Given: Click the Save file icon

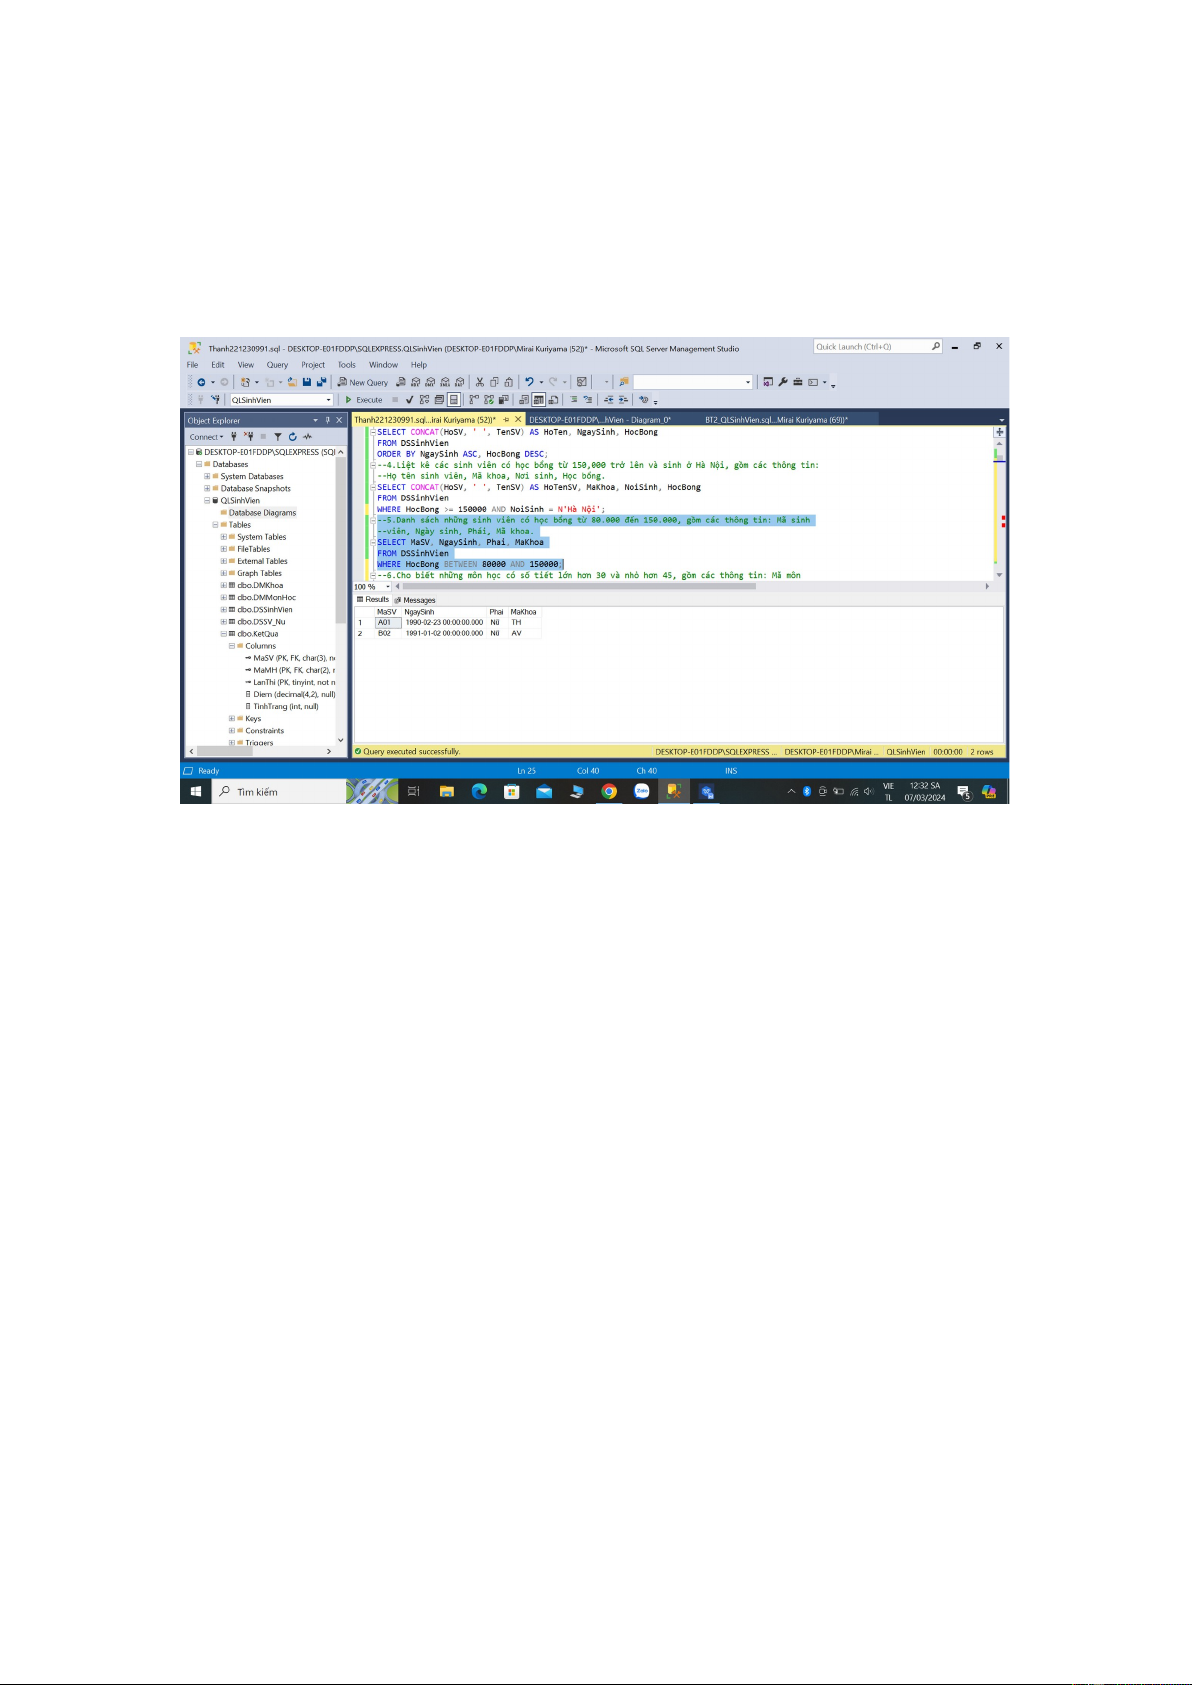Looking at the screenshot, I should coord(307,382).
